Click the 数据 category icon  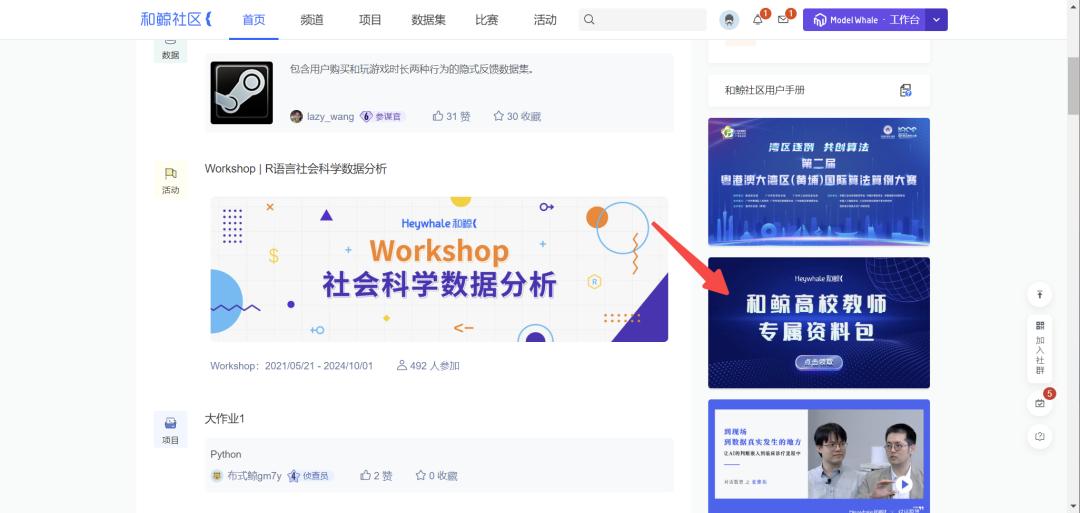[170, 52]
